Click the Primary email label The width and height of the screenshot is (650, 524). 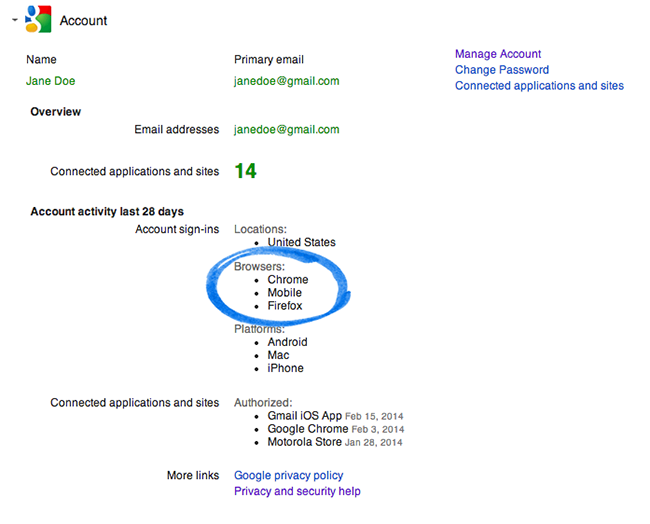[x=269, y=59]
